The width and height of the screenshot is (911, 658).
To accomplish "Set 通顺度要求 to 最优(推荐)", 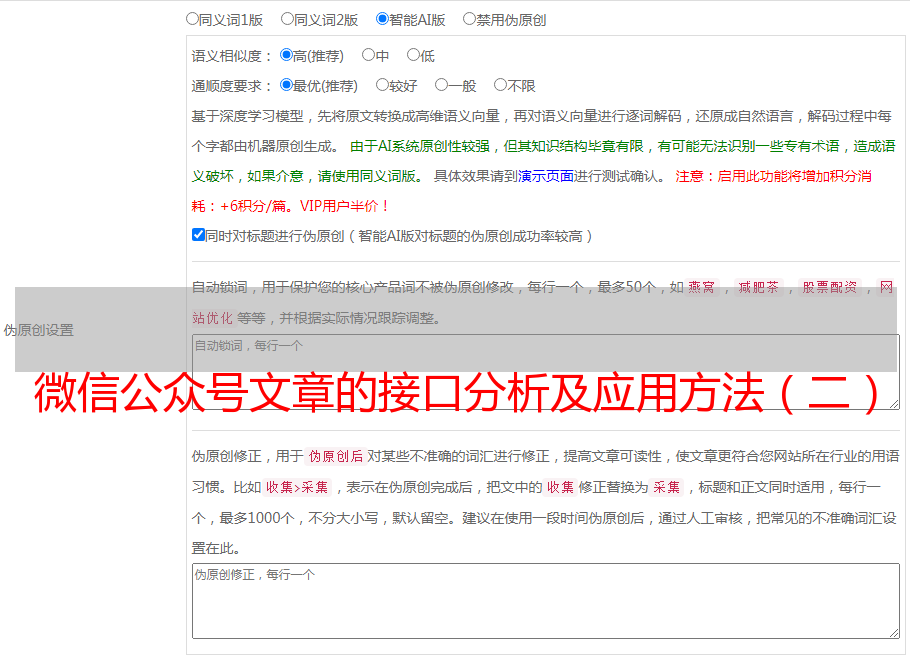I will tap(286, 85).
